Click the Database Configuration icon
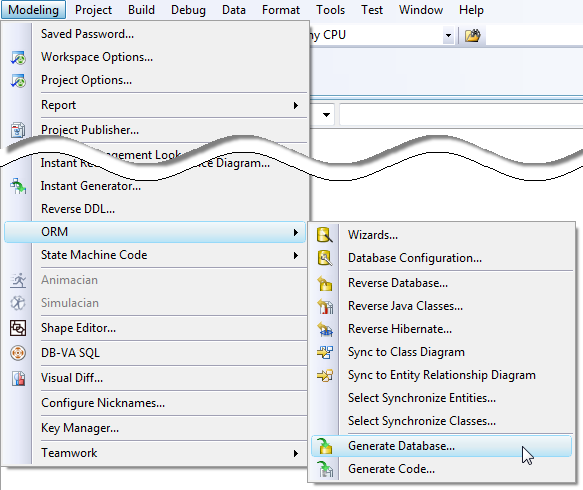The image size is (583, 490). point(325,258)
